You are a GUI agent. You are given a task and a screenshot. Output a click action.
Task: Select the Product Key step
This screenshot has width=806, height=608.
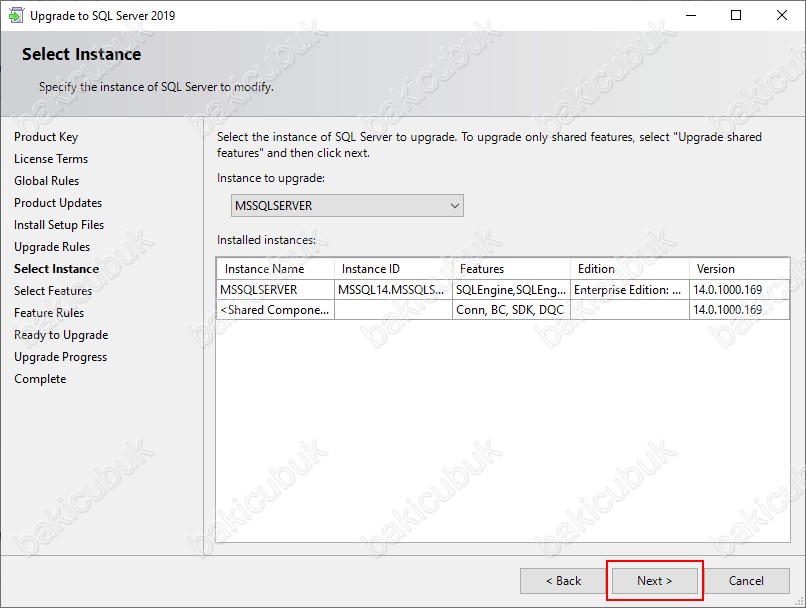(46, 137)
